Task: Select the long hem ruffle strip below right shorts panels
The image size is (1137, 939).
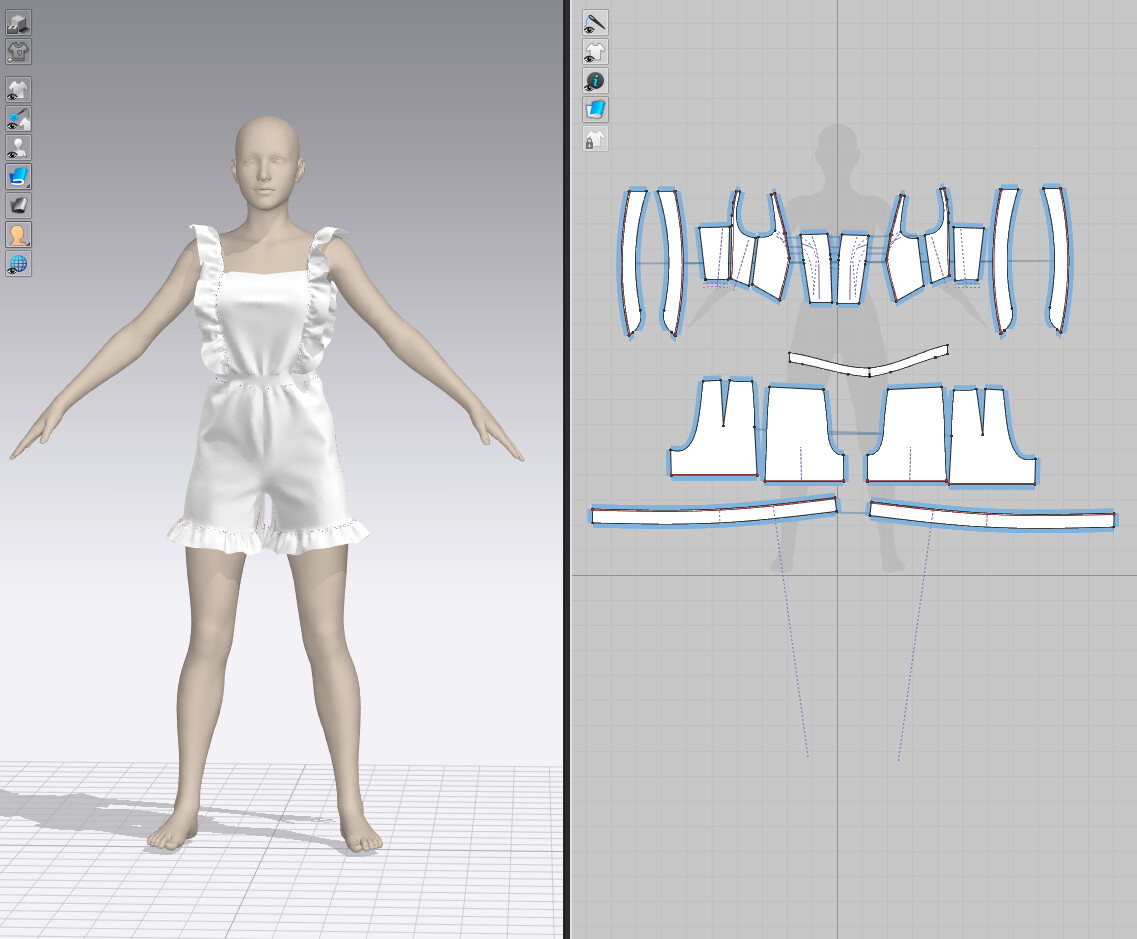Action: pos(992,516)
